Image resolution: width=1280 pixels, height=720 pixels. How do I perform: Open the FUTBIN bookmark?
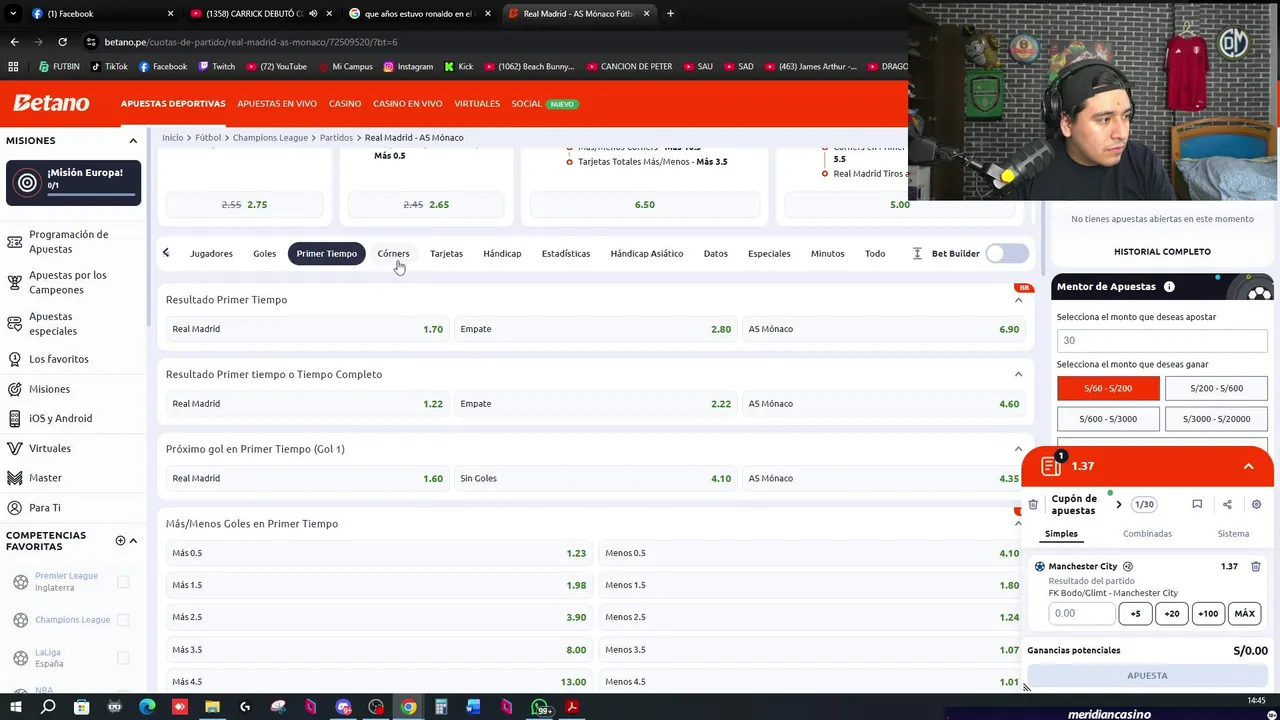pyautogui.click(x=59, y=67)
